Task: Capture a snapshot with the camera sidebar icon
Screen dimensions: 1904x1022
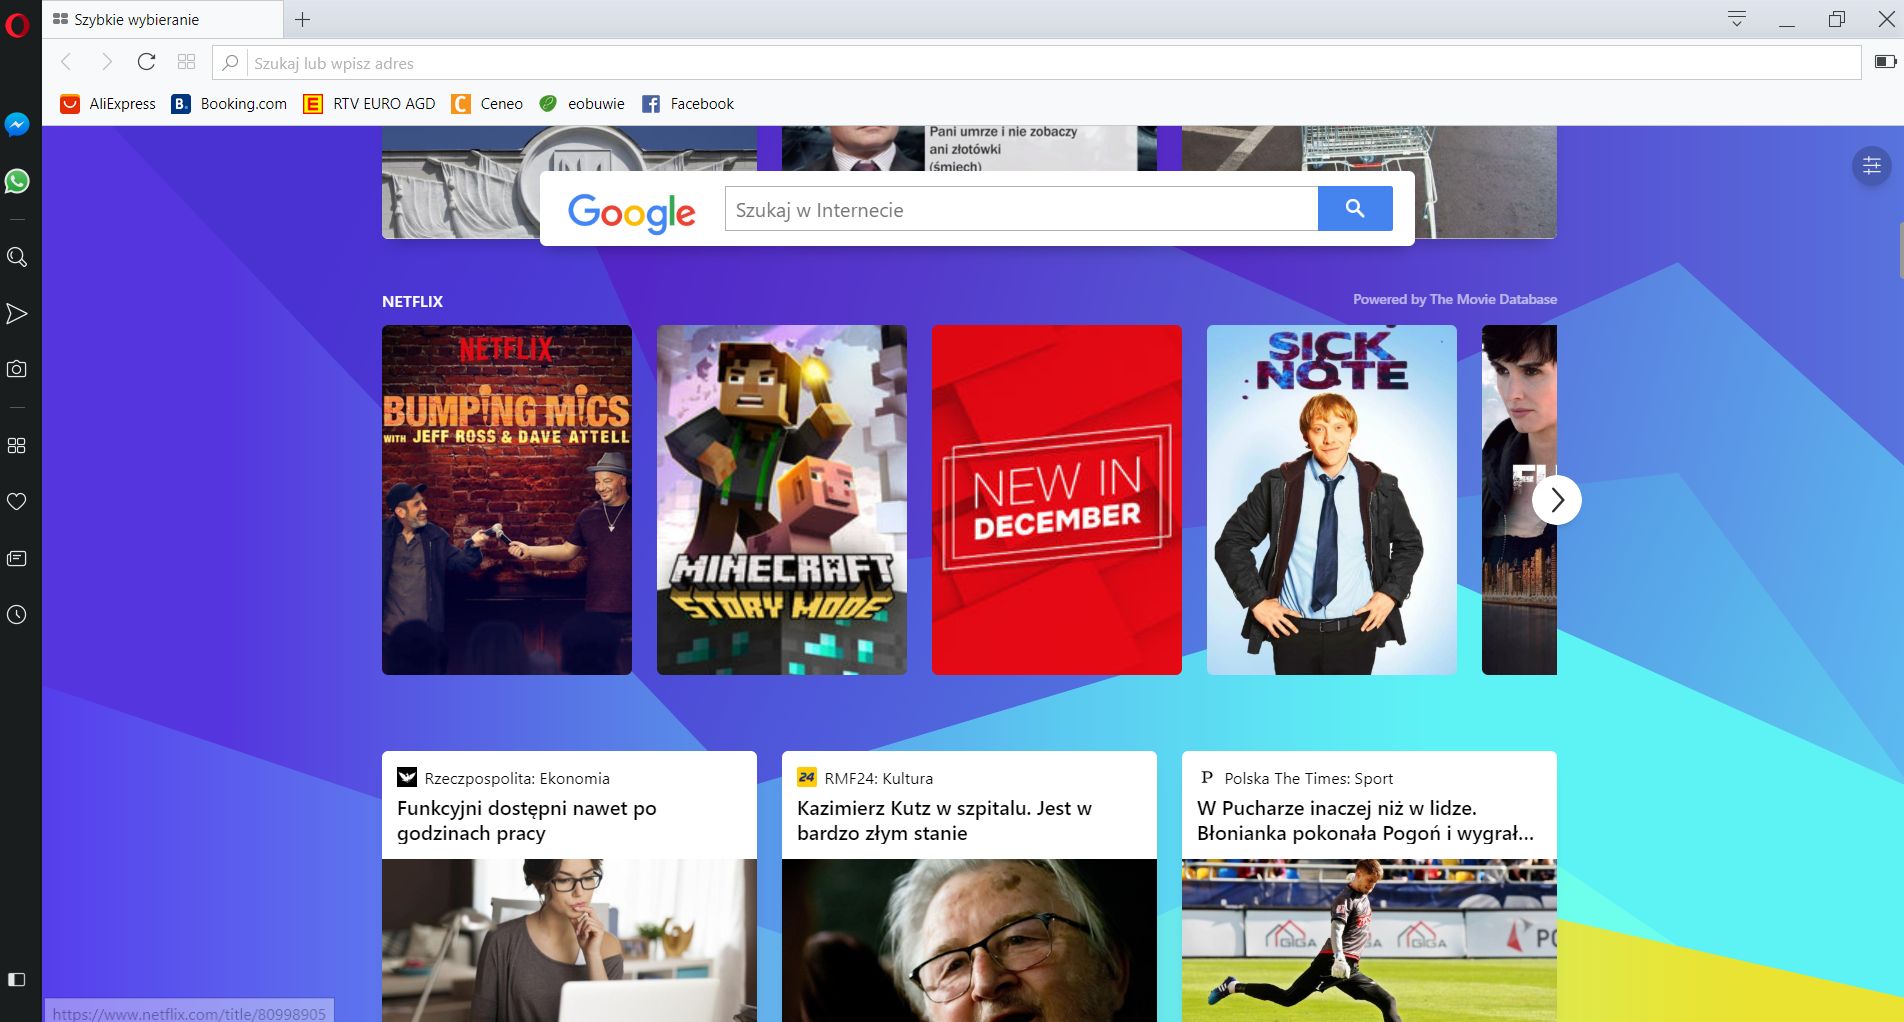Action: [17, 368]
